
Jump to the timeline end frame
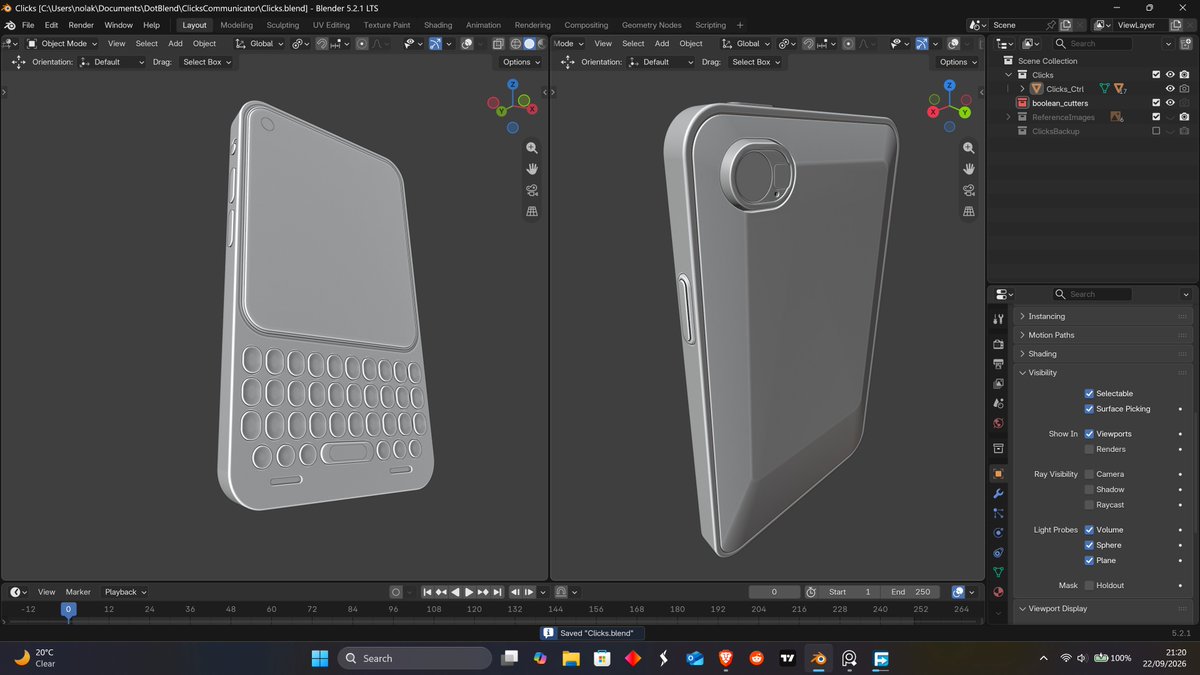click(497, 592)
